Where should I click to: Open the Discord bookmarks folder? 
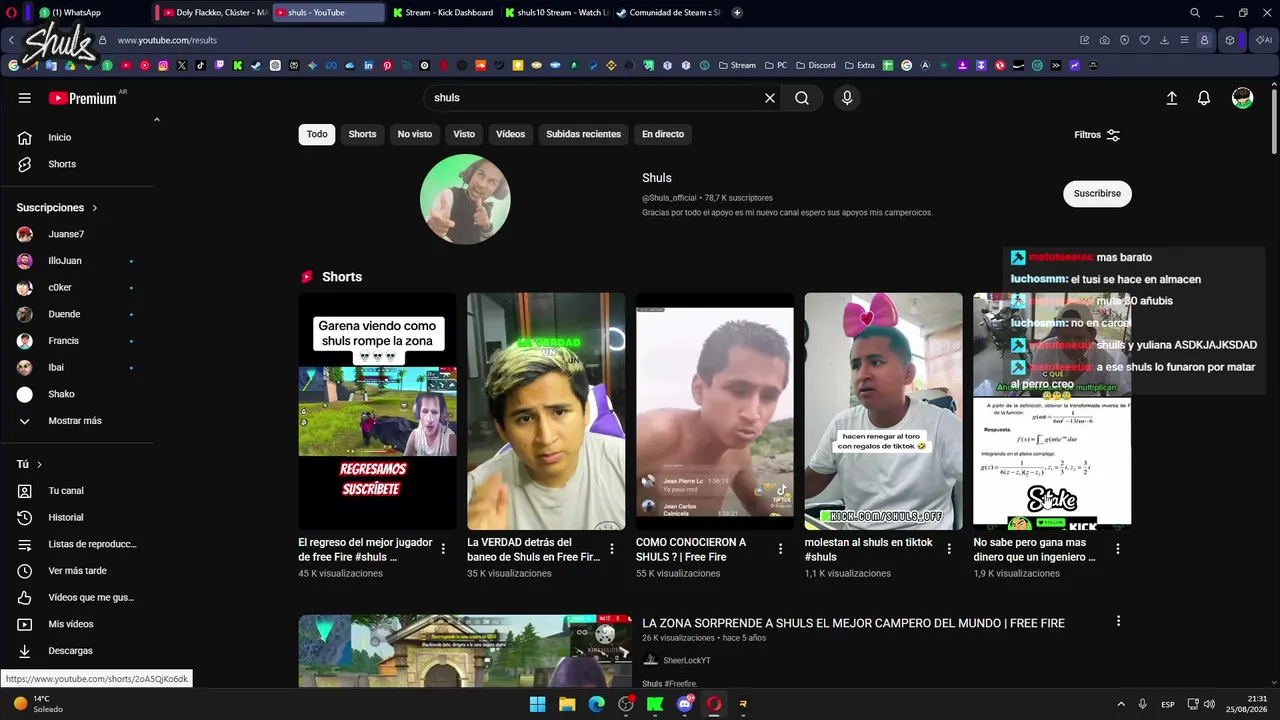pyautogui.click(x=815, y=65)
